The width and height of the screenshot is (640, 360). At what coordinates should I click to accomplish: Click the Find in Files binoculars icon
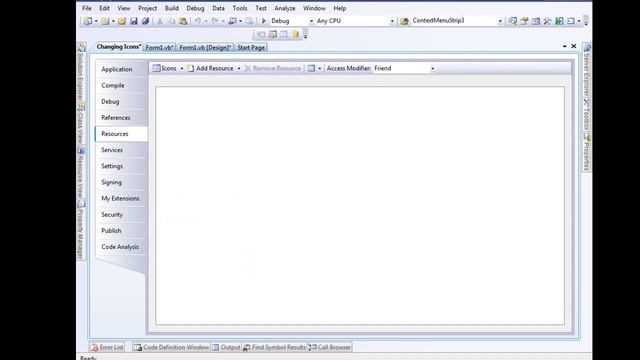(404, 21)
